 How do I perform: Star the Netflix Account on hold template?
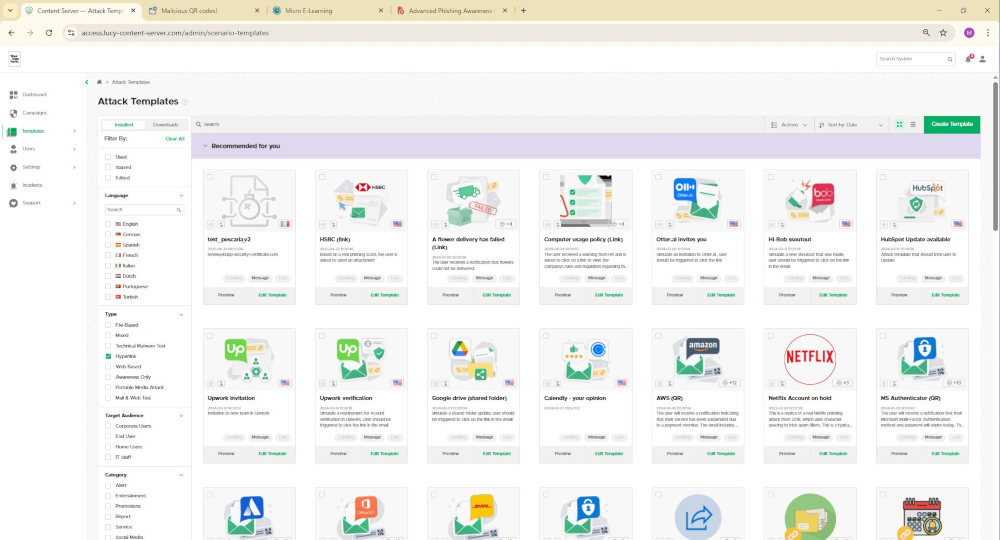point(772,383)
